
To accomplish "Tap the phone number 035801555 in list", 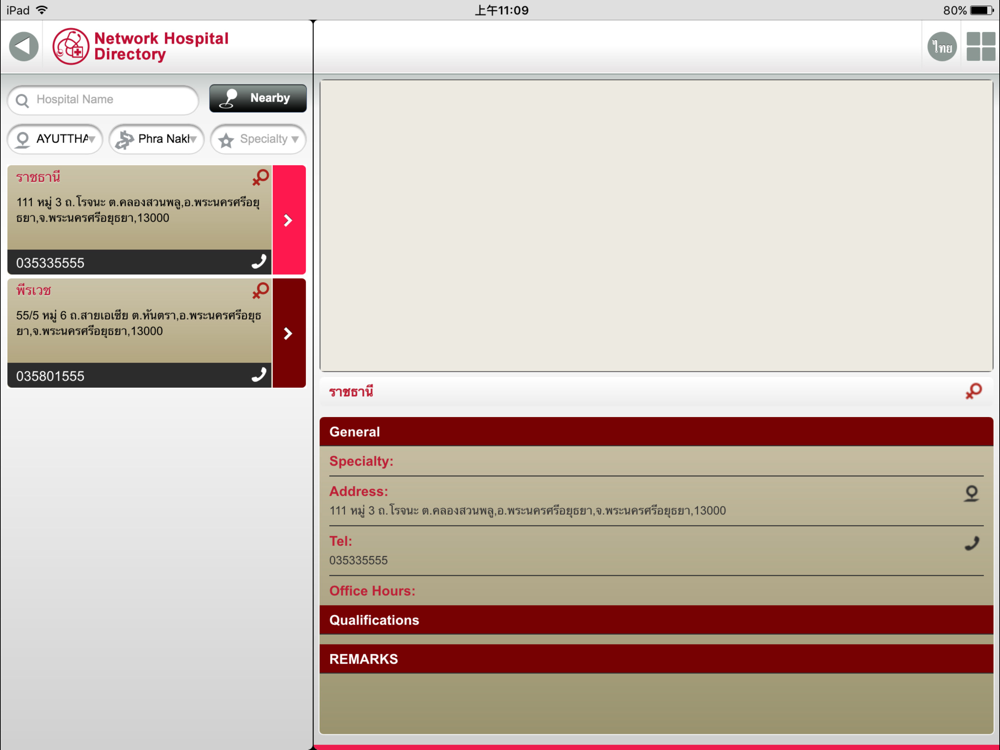I will 50,376.
